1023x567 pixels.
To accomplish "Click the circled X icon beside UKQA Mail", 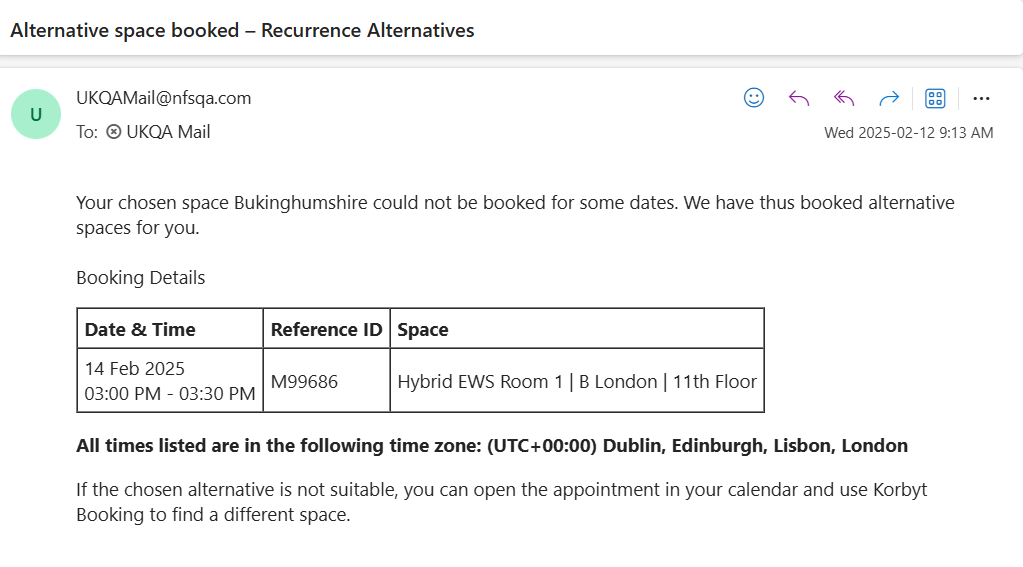I will click(x=114, y=132).
